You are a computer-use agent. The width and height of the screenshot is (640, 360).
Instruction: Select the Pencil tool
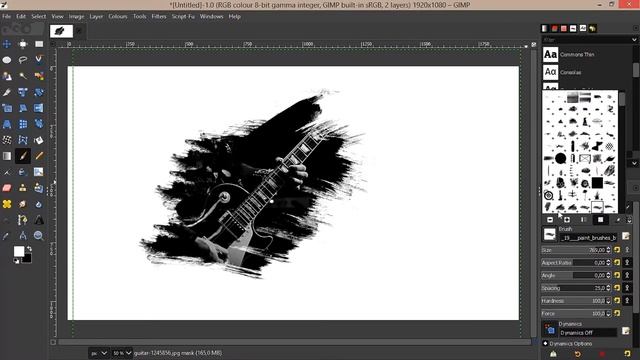(39, 156)
